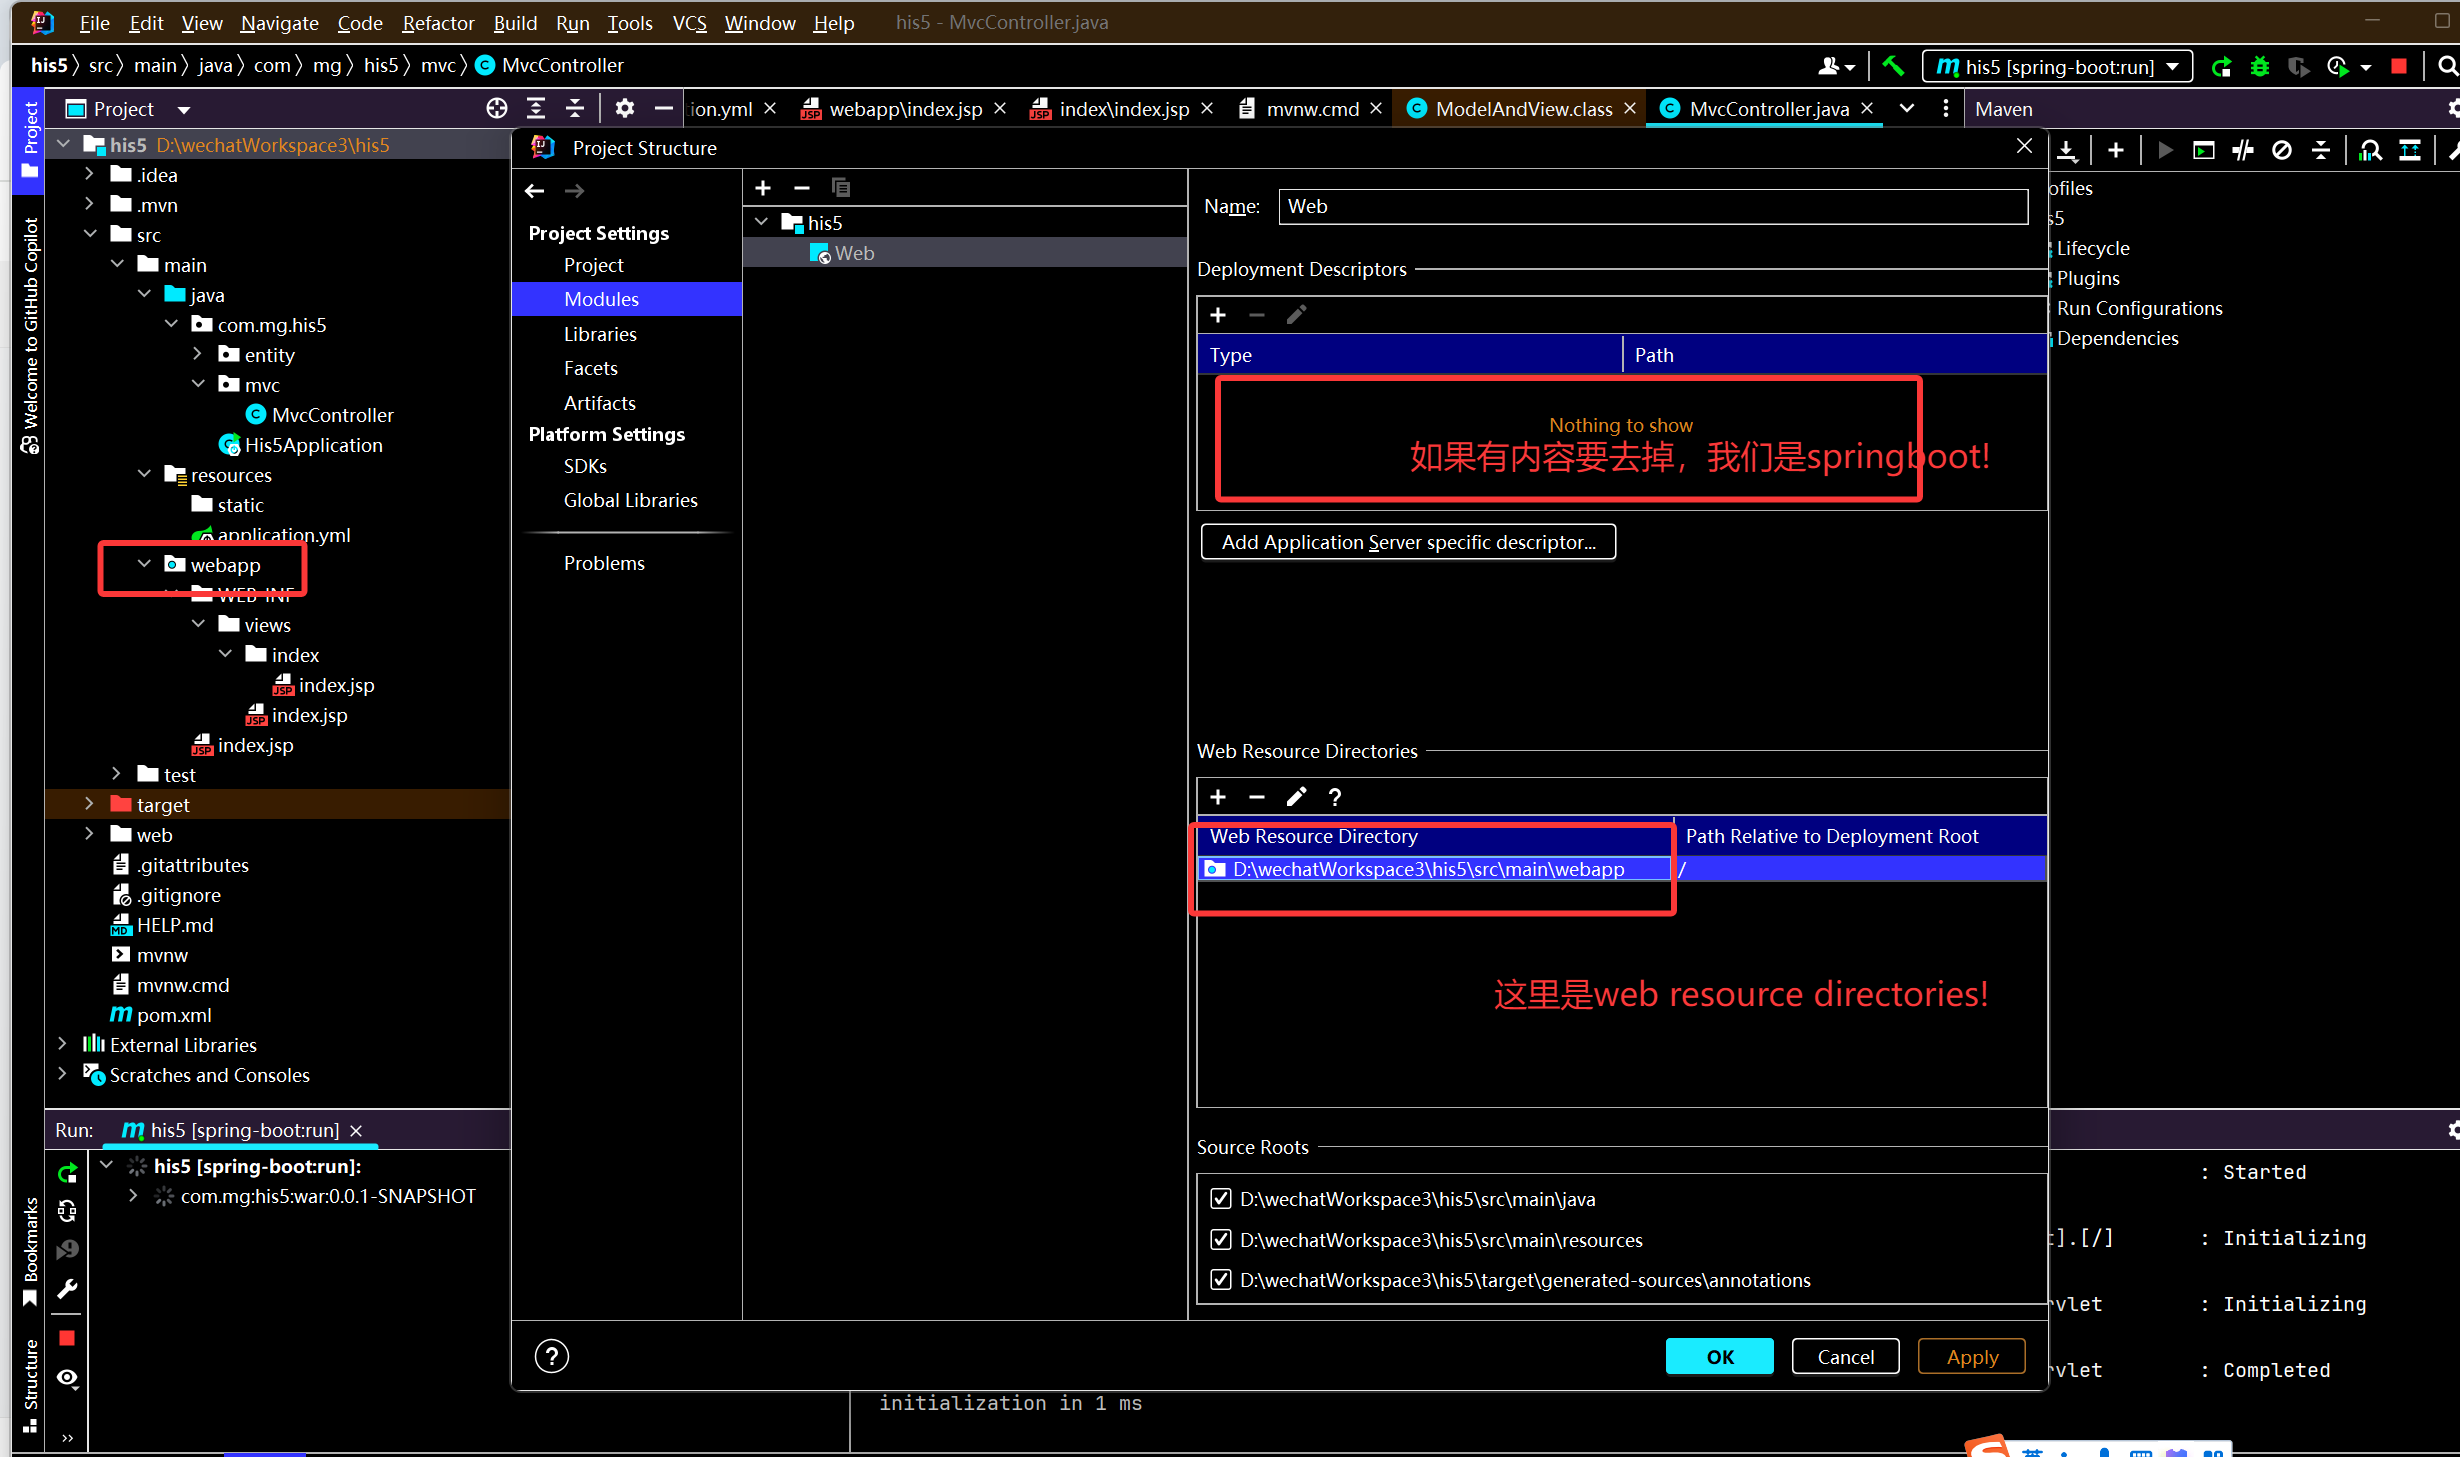Click the Name input field
The height and width of the screenshot is (1457, 2460).
click(1652, 206)
